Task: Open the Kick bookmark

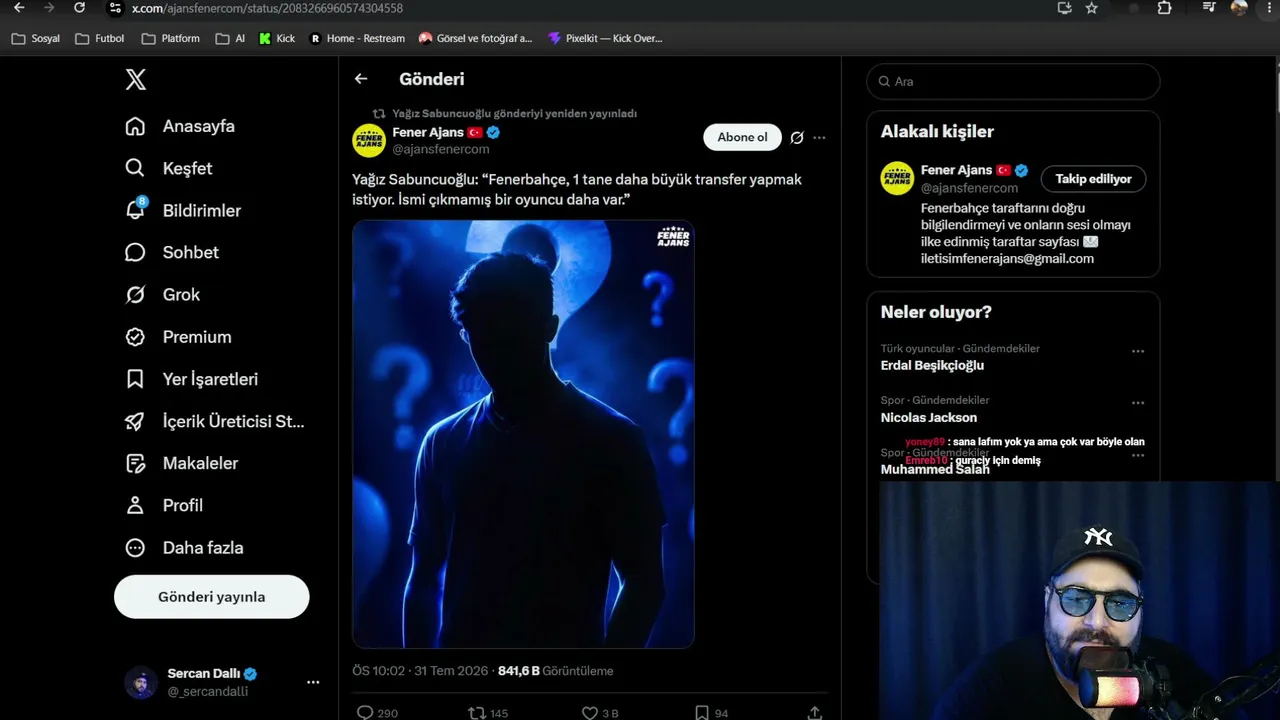Action: 277,39
